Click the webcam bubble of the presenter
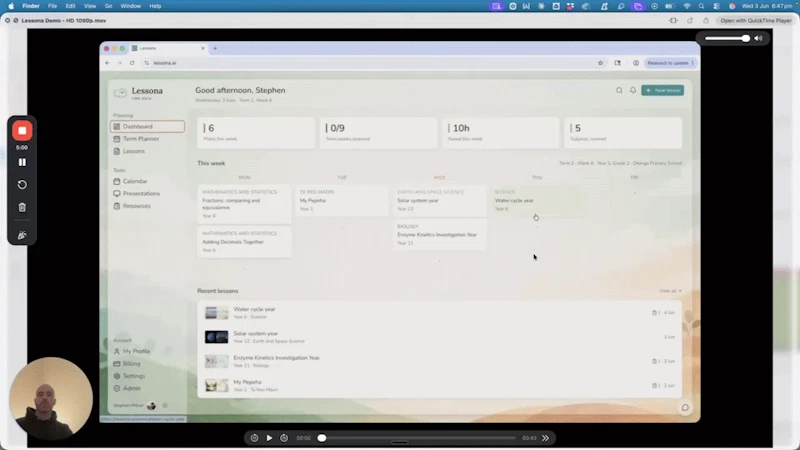This screenshot has height=450, width=800. click(51, 398)
